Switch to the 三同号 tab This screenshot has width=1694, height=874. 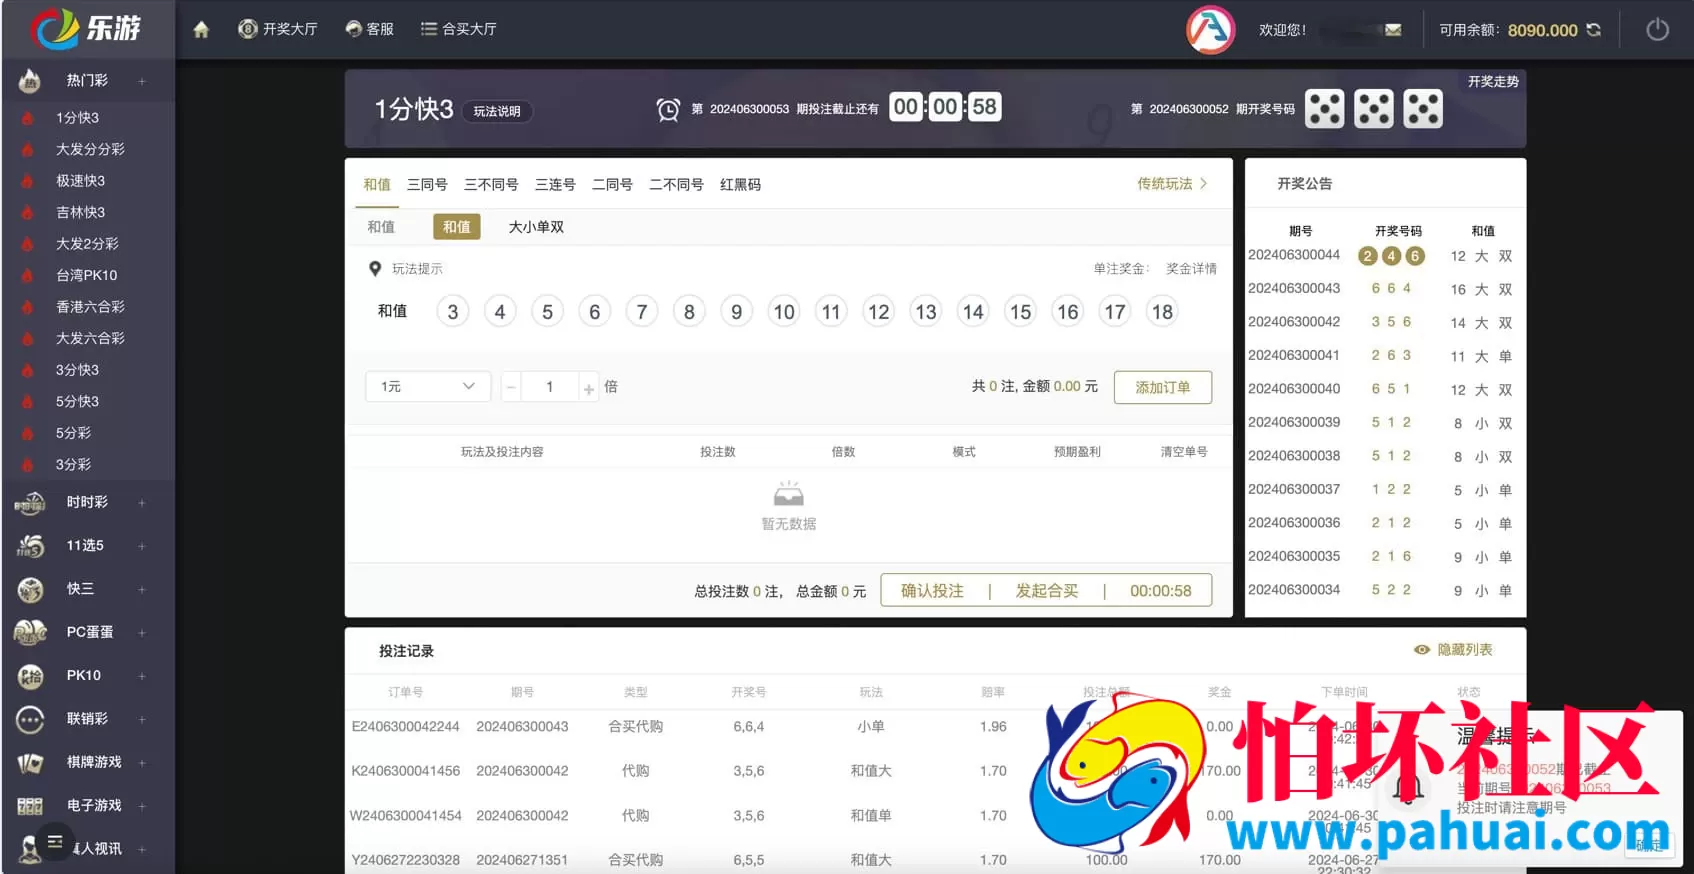427,185
